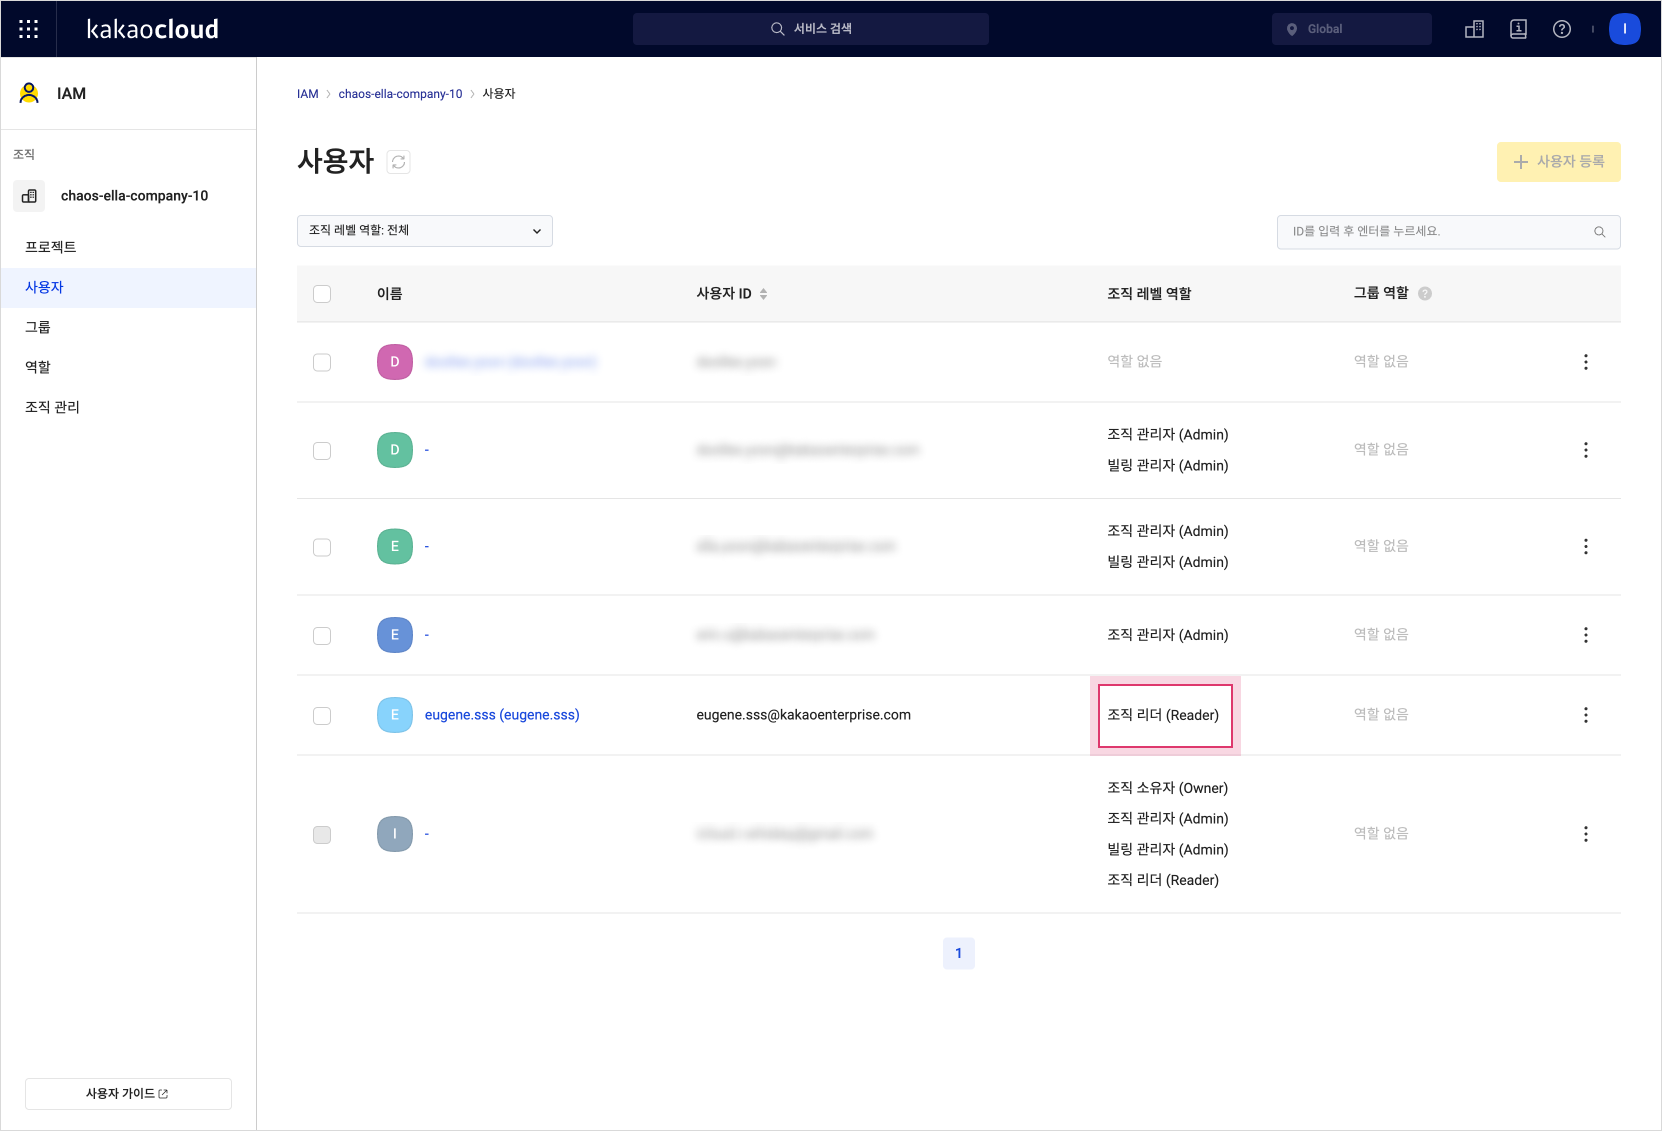Click eugene.sss@kakaoenterprise.com ID cell
The image size is (1662, 1131).
[804, 715]
